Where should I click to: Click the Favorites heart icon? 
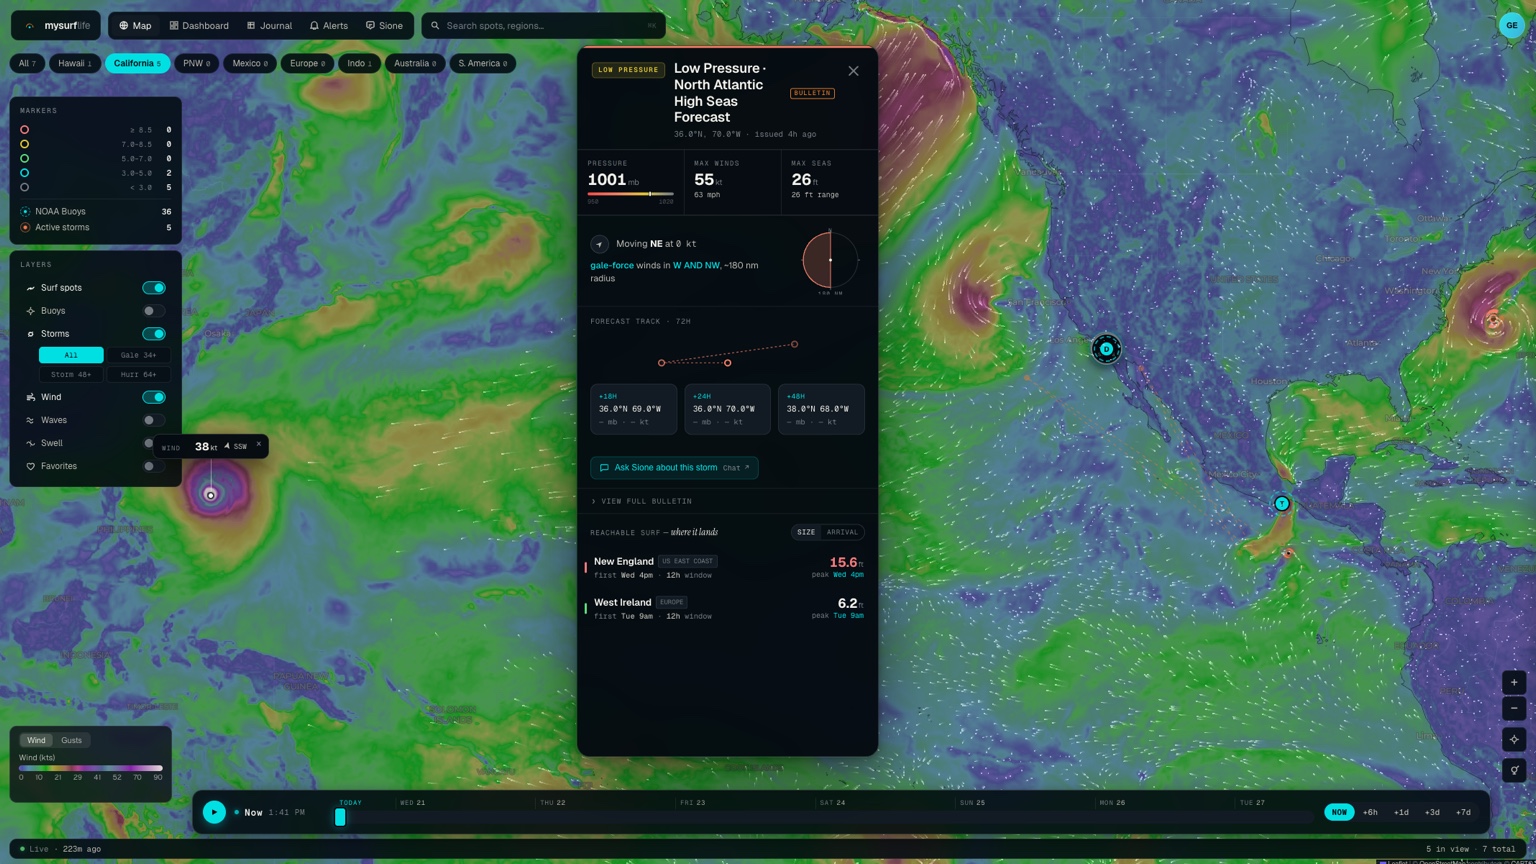[30, 466]
